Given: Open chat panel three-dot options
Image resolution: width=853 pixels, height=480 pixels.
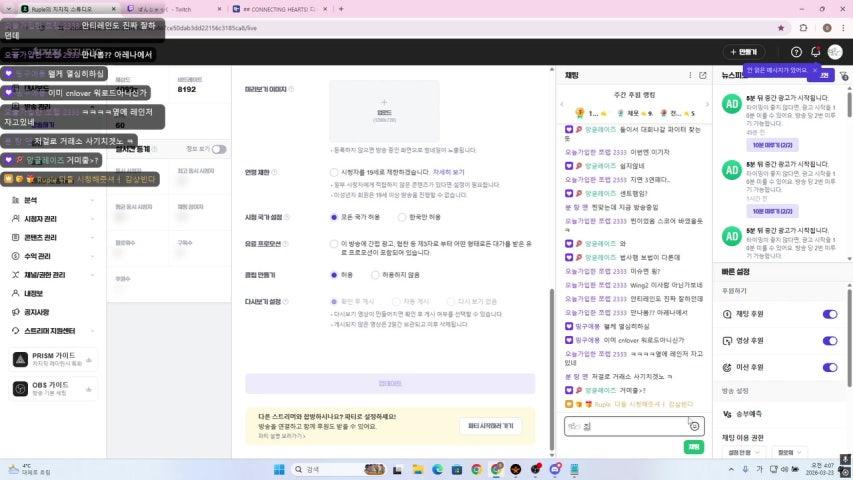Looking at the screenshot, I should pos(690,76).
